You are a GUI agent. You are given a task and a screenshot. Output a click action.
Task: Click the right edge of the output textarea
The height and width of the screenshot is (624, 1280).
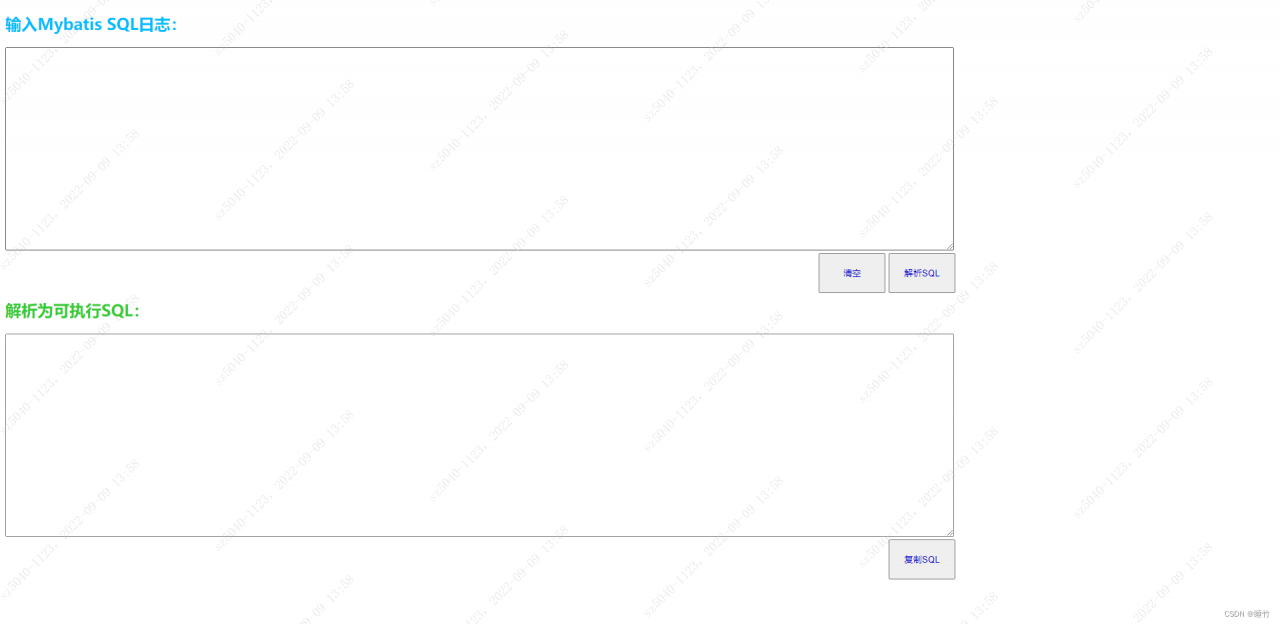[953, 435]
